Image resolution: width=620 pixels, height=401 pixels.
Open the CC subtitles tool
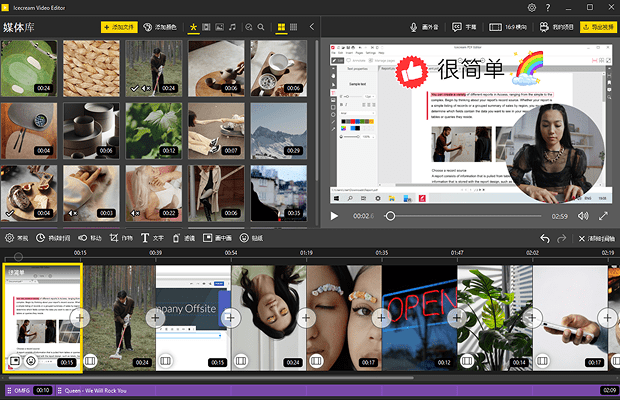coord(464,27)
